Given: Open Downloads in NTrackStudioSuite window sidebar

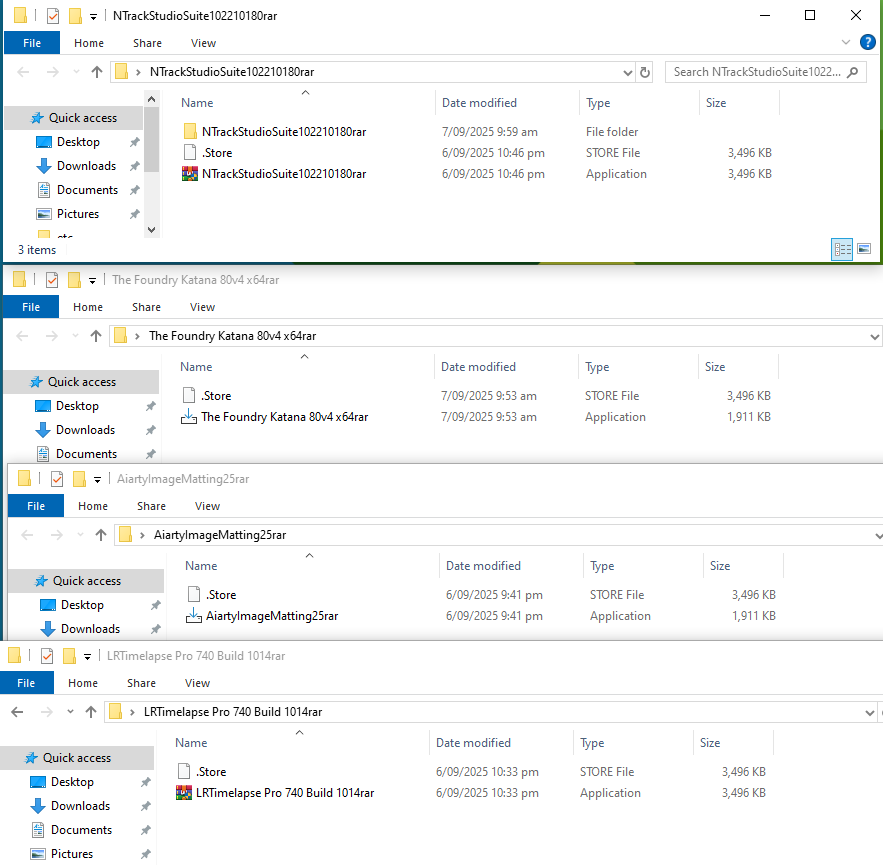Looking at the screenshot, I should point(86,166).
